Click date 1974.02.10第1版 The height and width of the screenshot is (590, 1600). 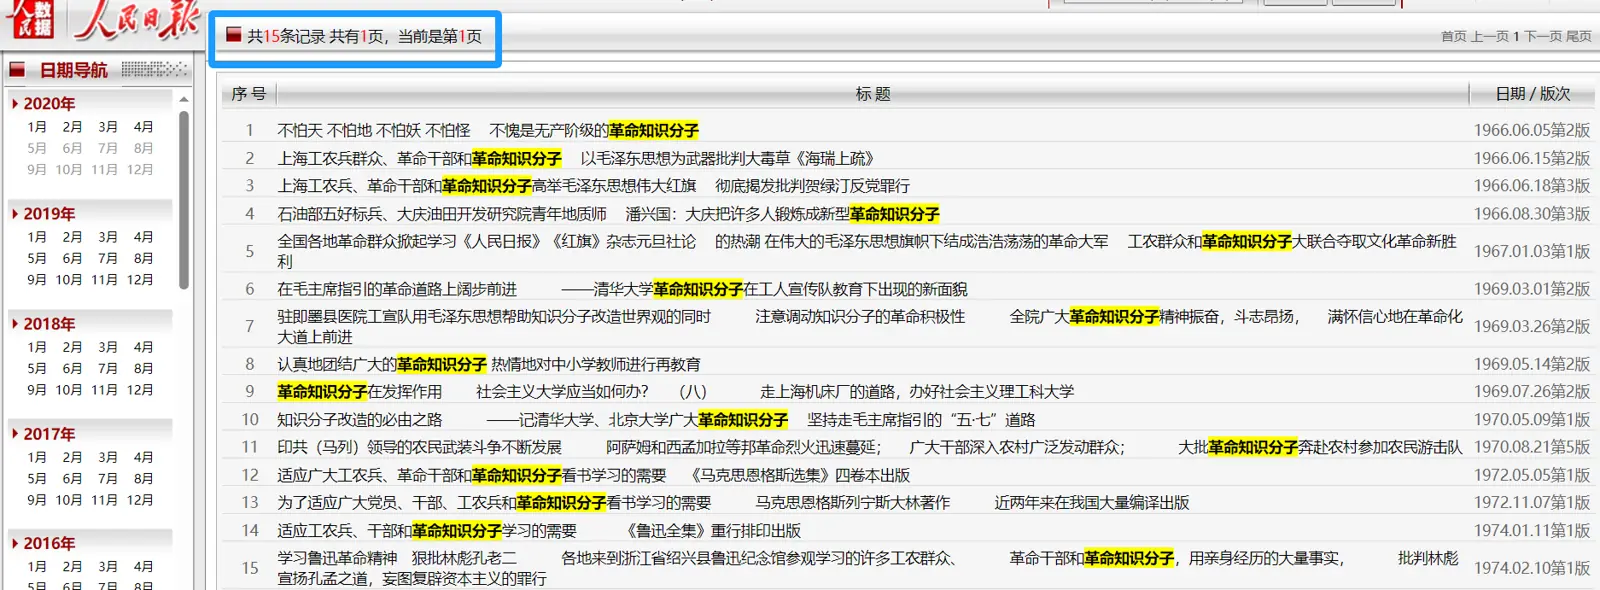(x=1531, y=568)
